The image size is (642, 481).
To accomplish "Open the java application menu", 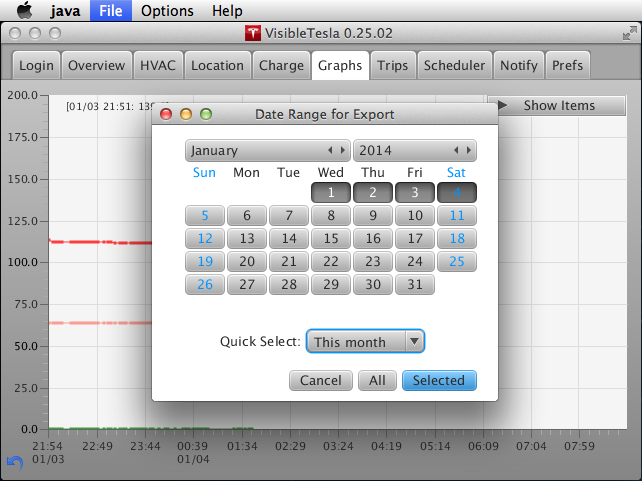I will [x=65, y=11].
